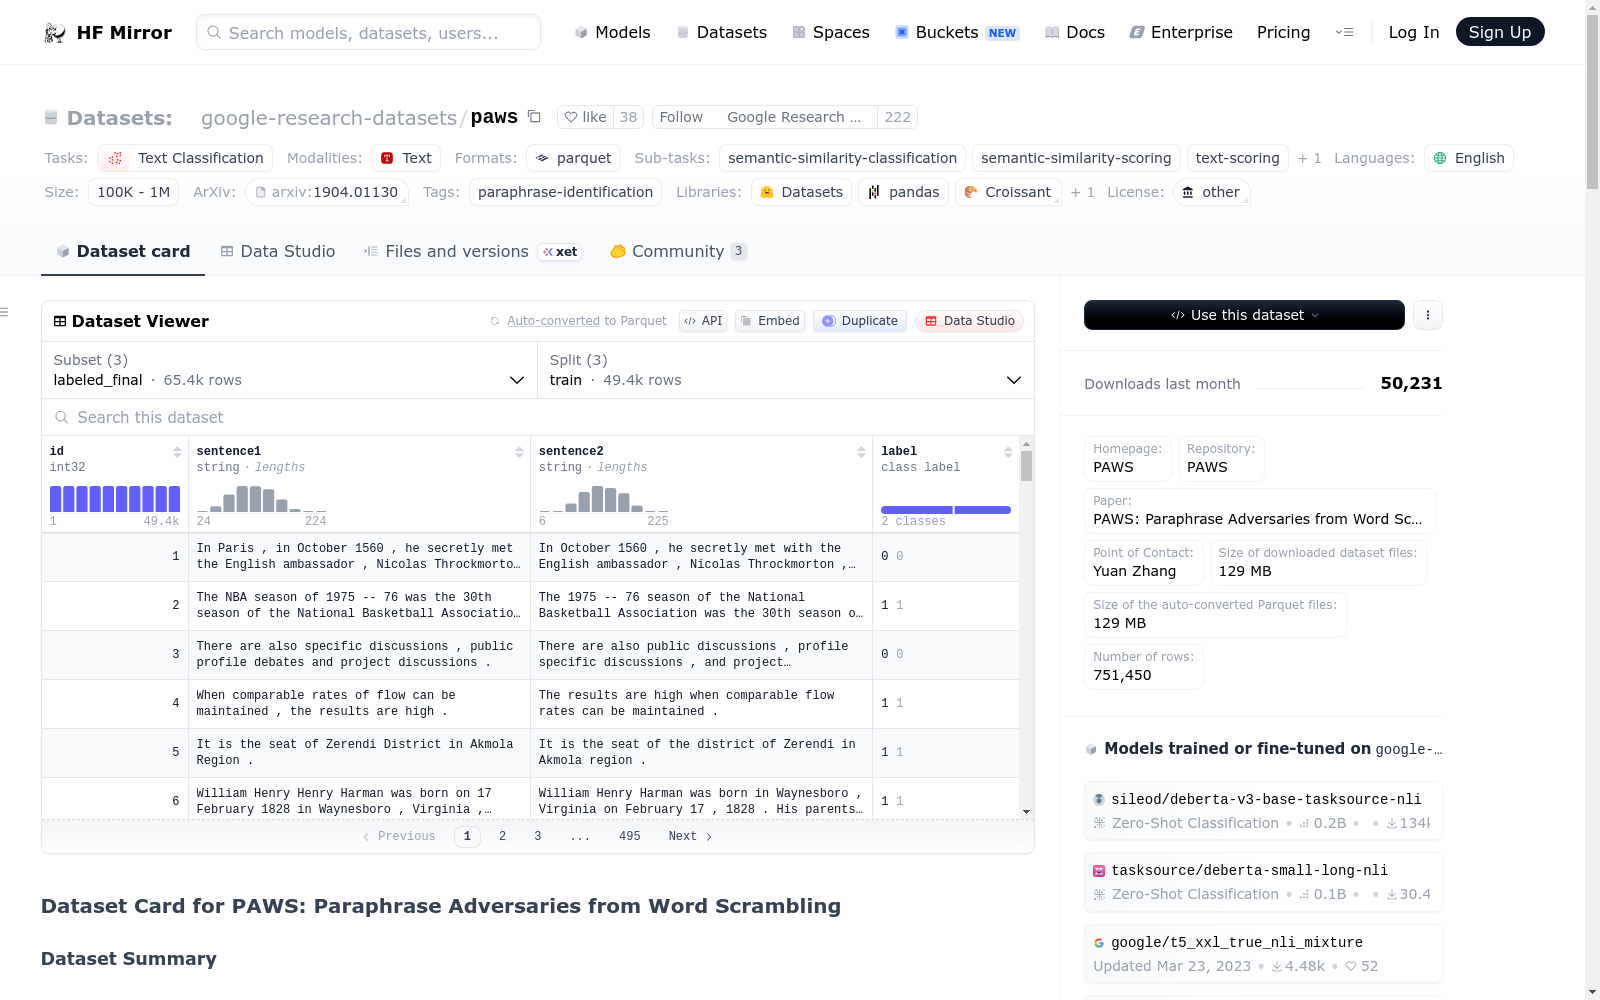Sort by the sentence1 column icon

pos(519,452)
